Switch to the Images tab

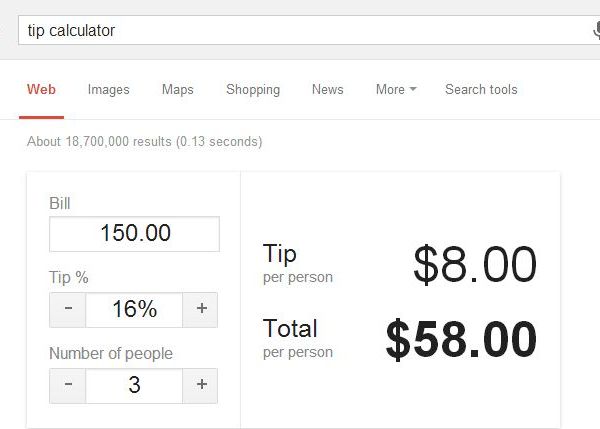click(108, 89)
